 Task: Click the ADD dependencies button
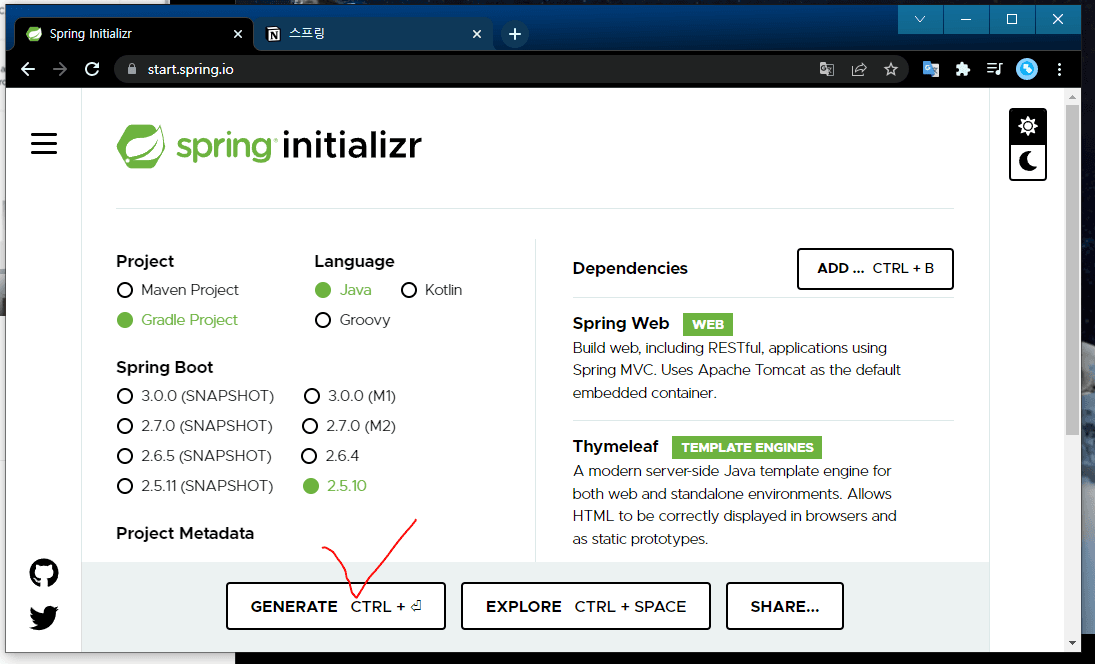click(x=874, y=268)
